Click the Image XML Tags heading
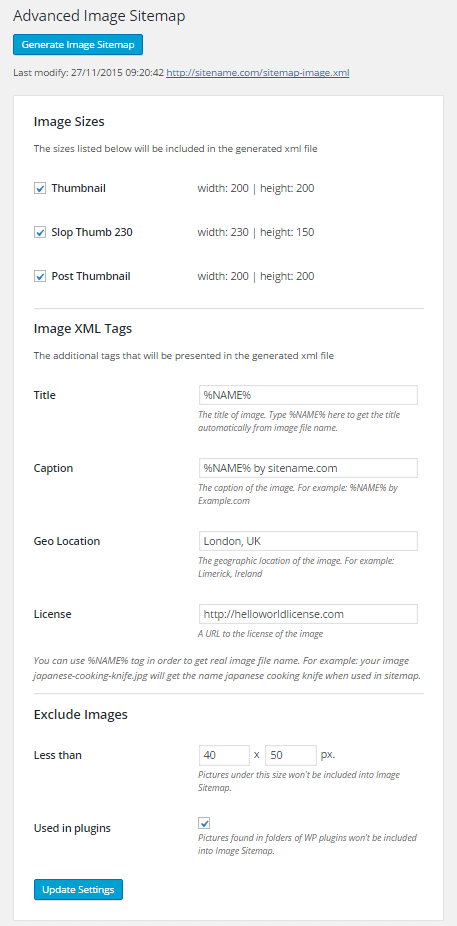Screen dimensions: 457x926 point(83,329)
